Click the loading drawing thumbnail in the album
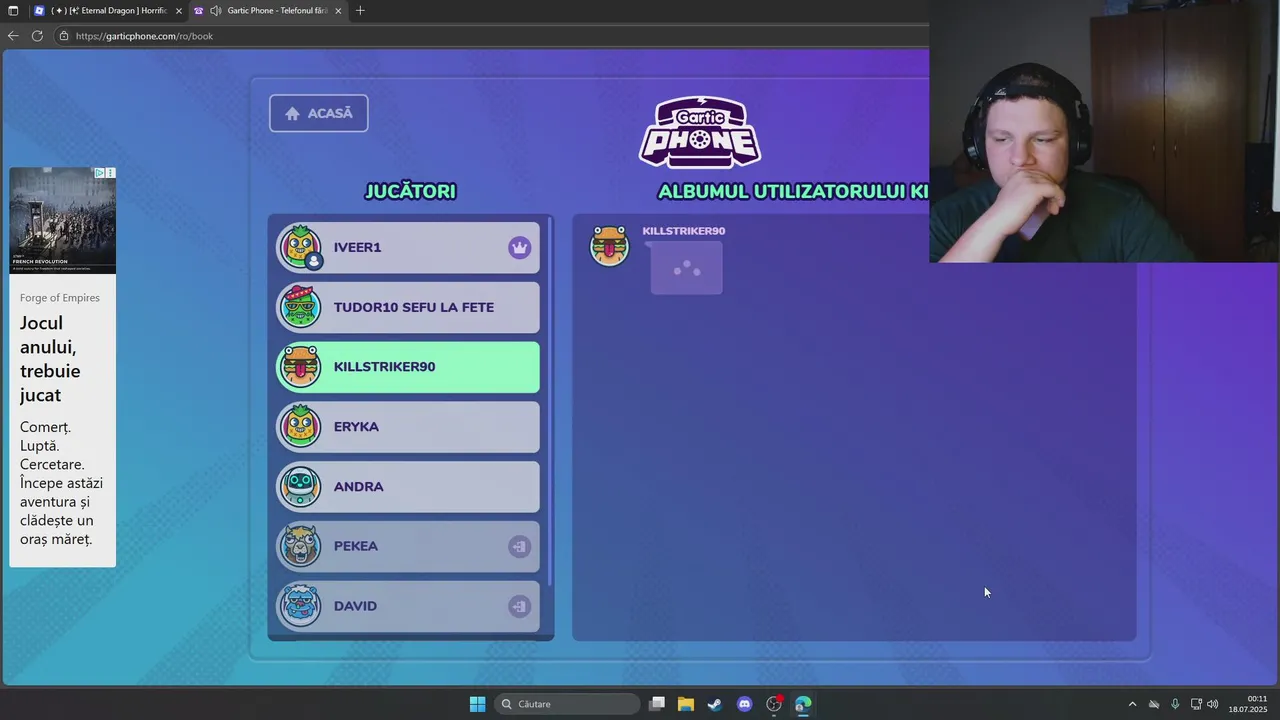The height and width of the screenshot is (720, 1280). tap(686, 269)
